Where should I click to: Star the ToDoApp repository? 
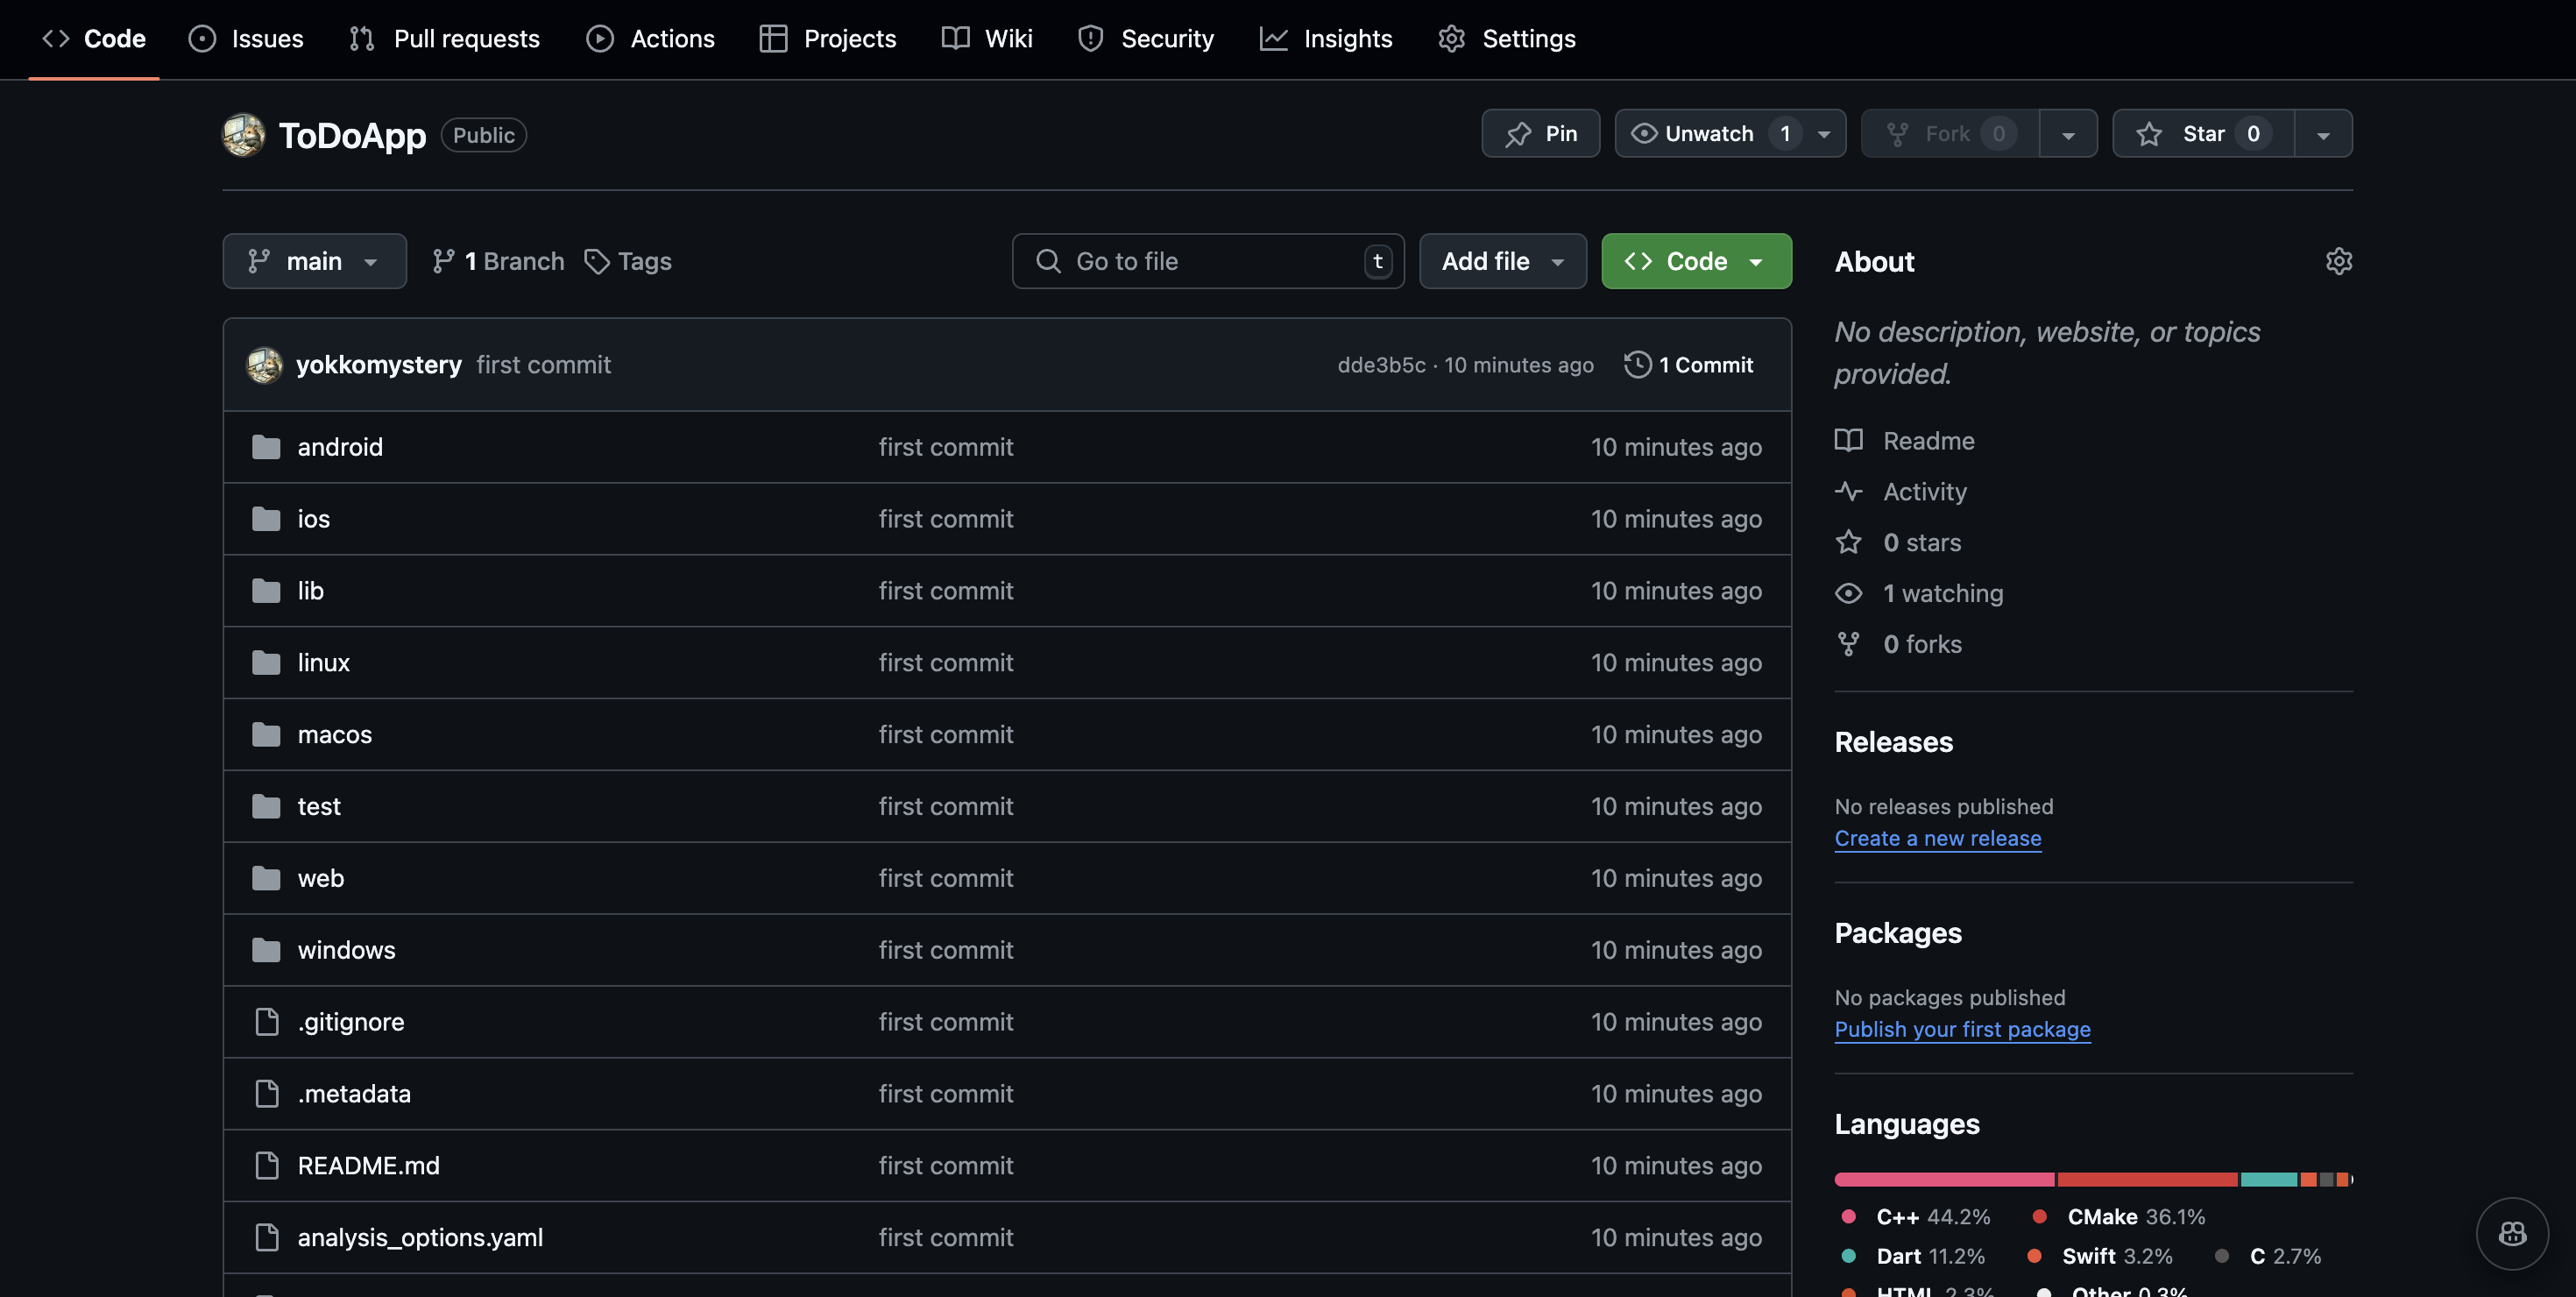coord(2202,134)
